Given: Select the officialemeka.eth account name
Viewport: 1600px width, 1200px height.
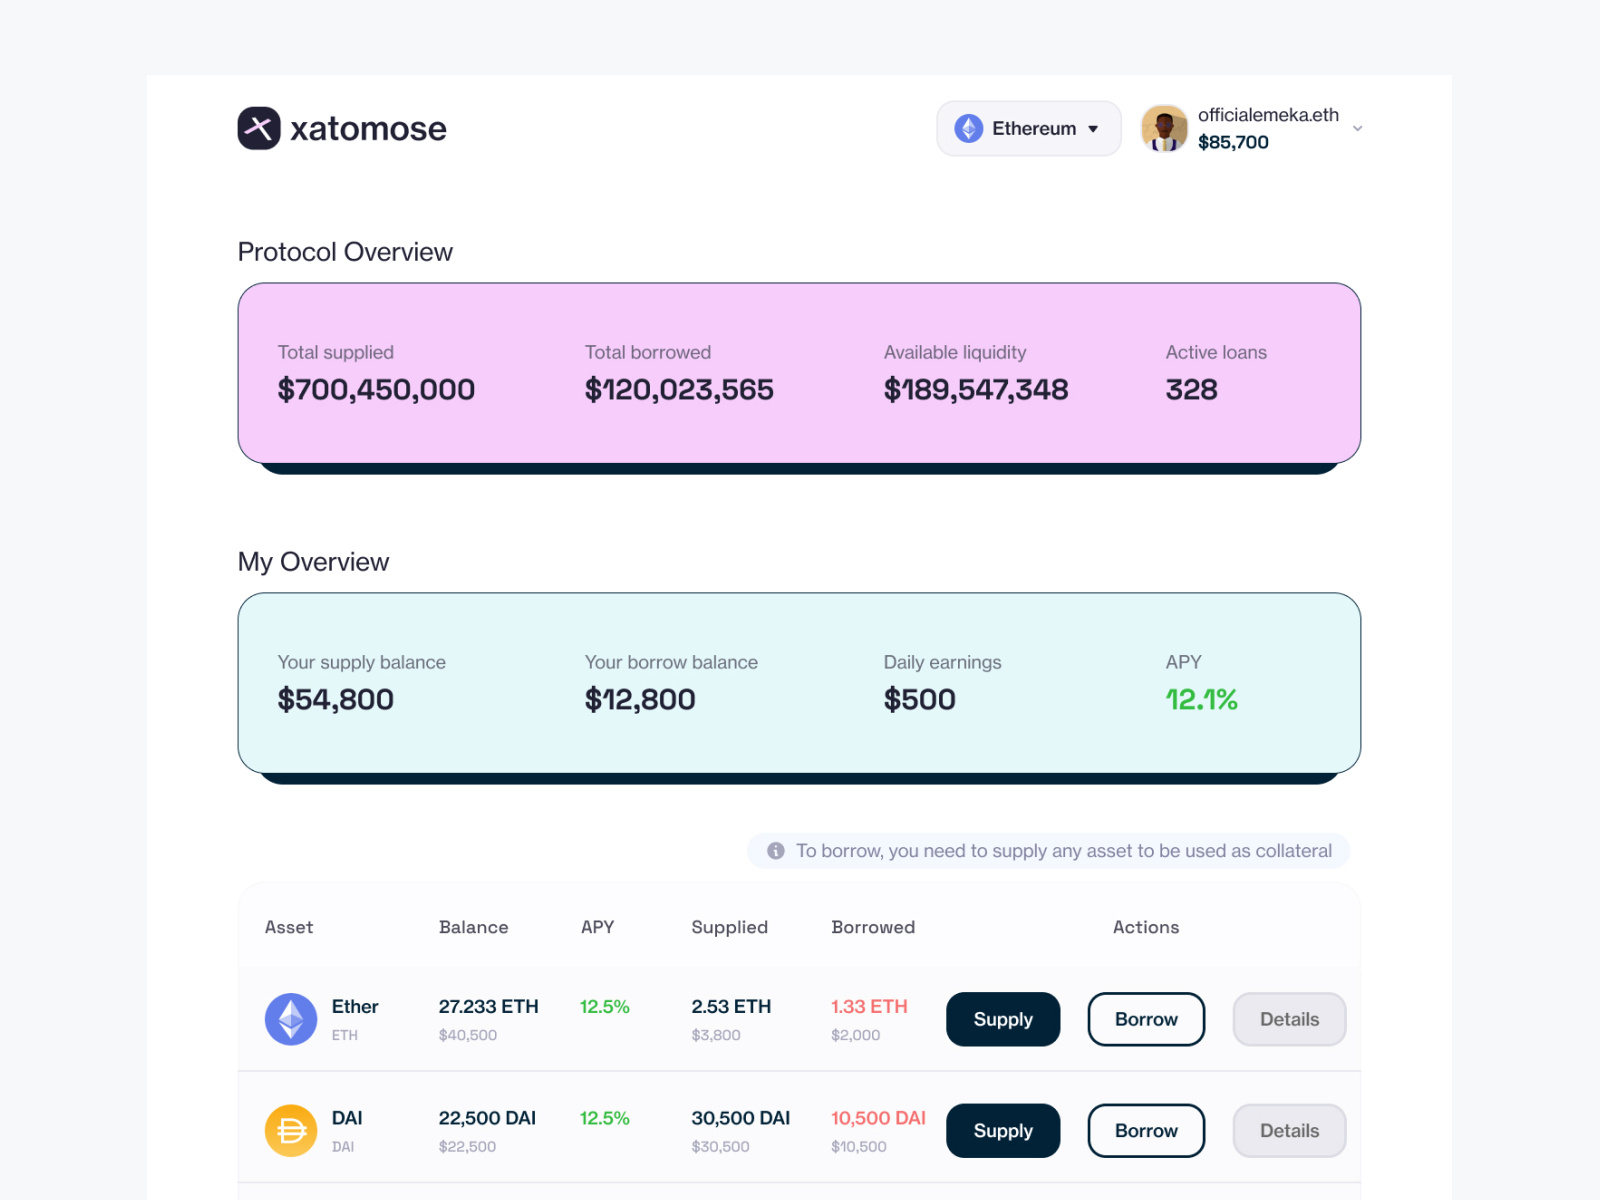Looking at the screenshot, I should click(1268, 115).
